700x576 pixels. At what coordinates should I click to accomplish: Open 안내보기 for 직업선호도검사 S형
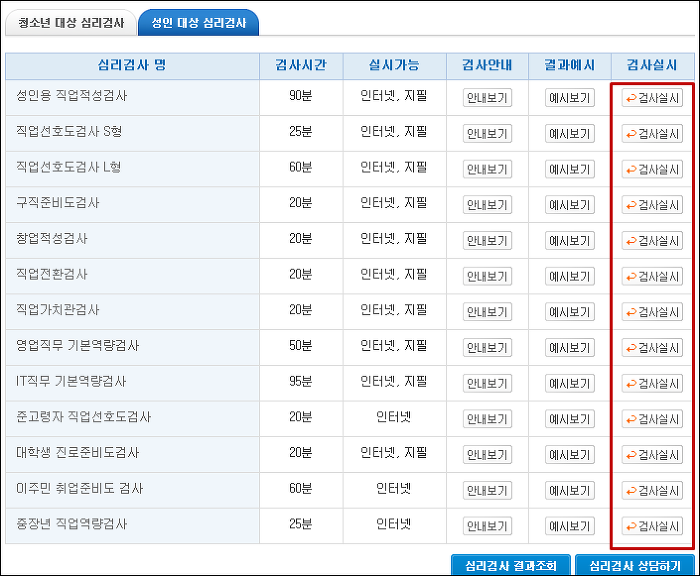tap(487, 134)
